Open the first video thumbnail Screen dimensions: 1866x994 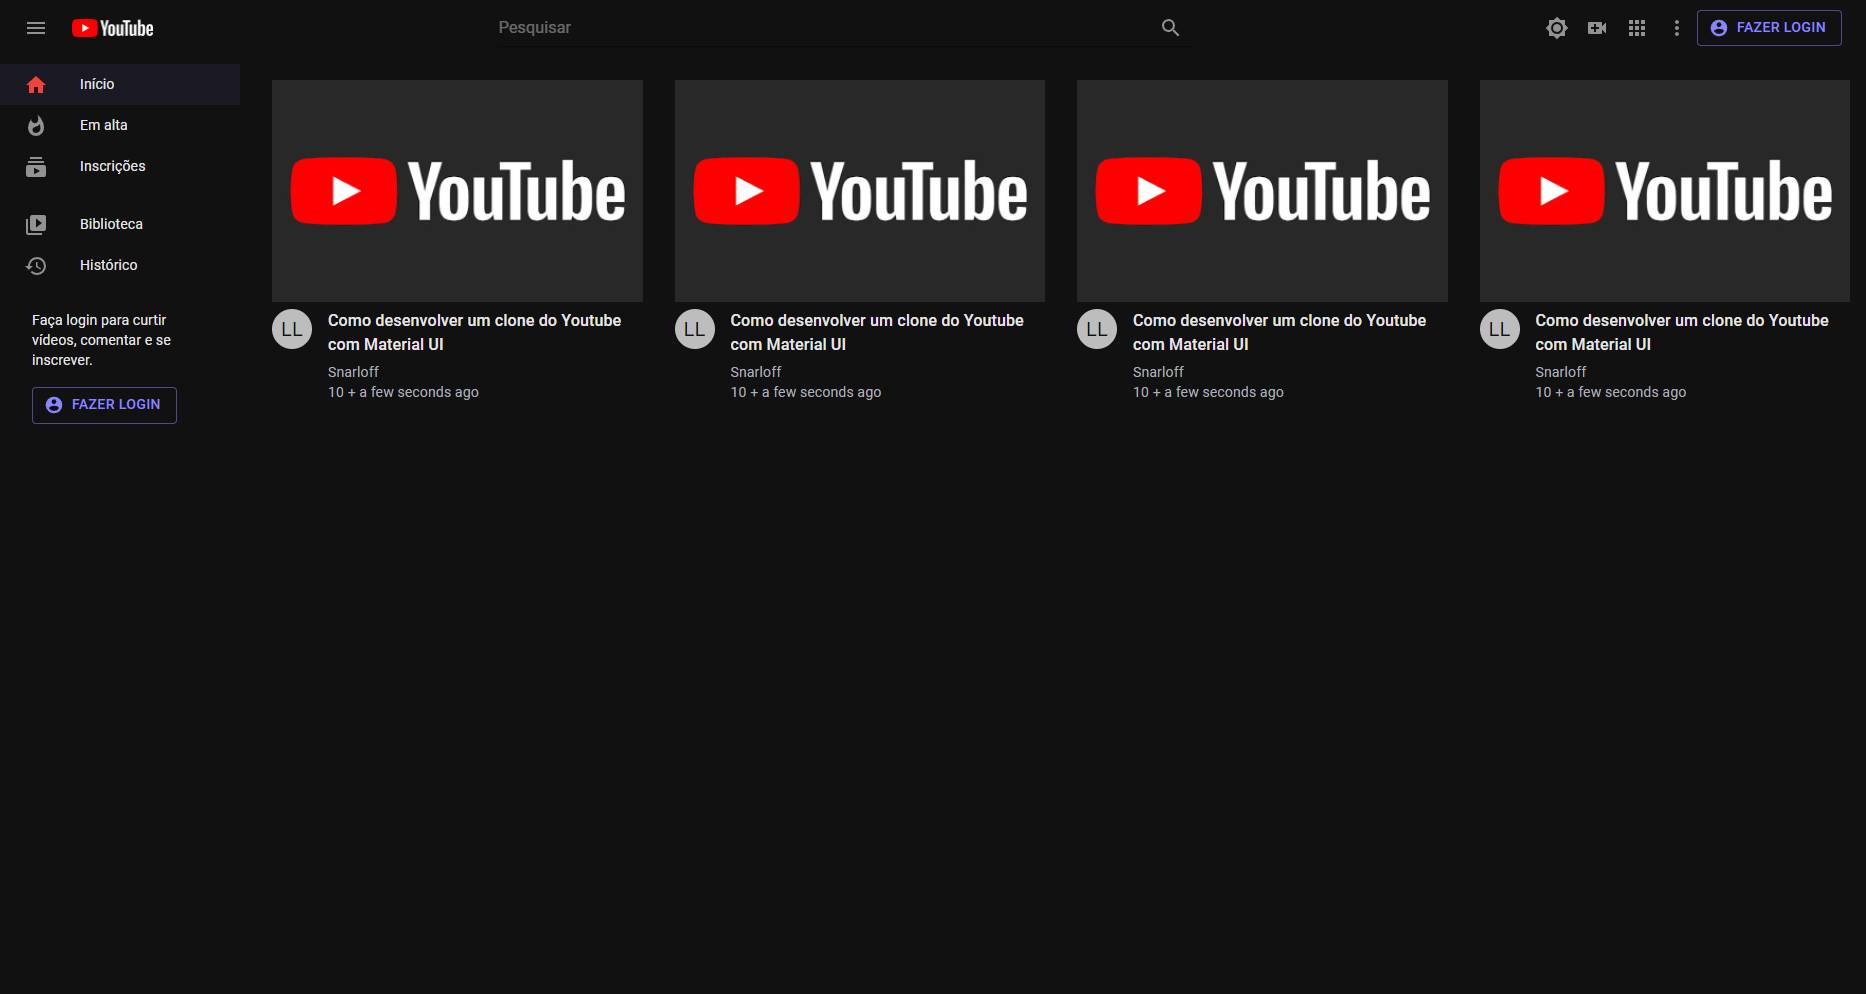click(x=457, y=191)
